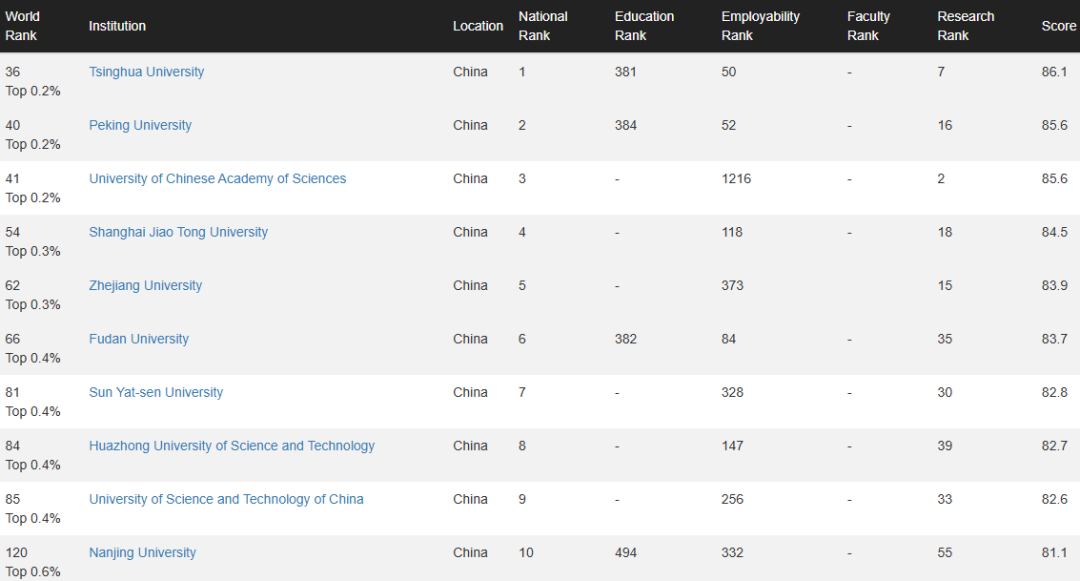Click the National Rank column header
This screenshot has width=1080, height=581.
click(543, 26)
